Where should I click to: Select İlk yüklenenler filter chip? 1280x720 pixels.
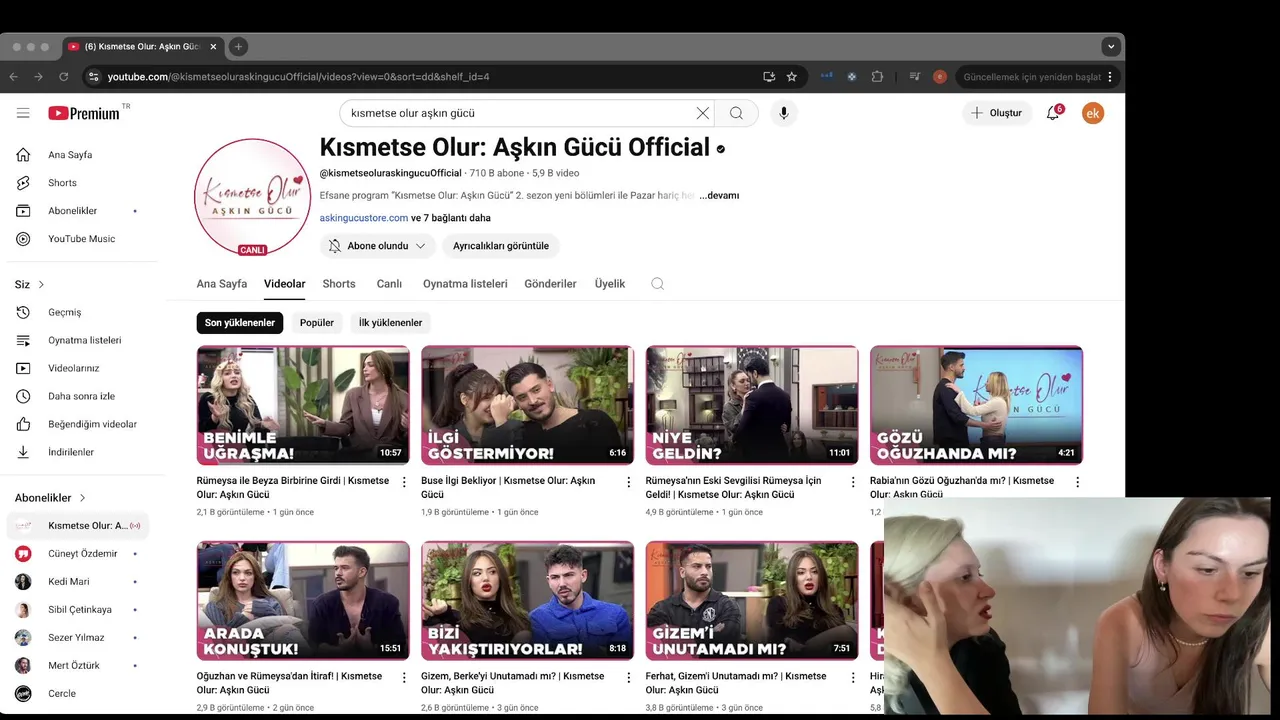390,323
